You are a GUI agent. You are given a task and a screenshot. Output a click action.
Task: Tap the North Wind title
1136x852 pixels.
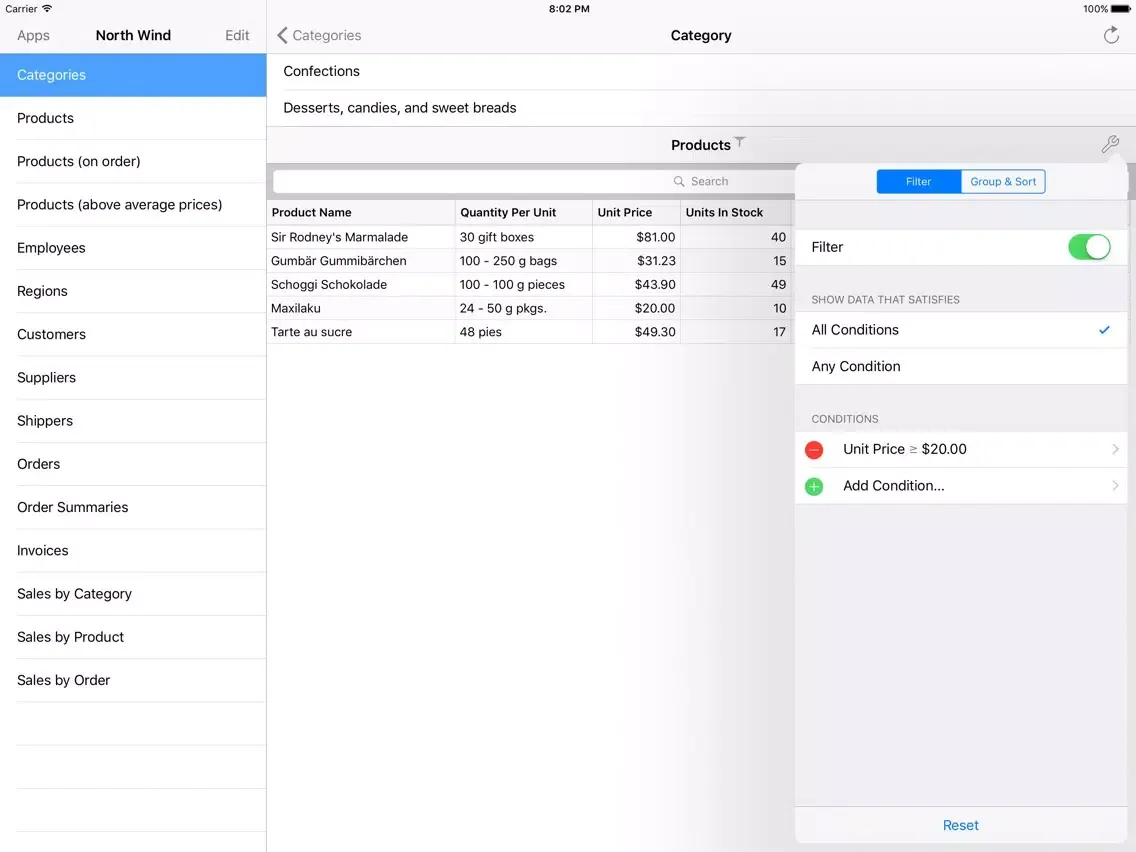(x=133, y=35)
